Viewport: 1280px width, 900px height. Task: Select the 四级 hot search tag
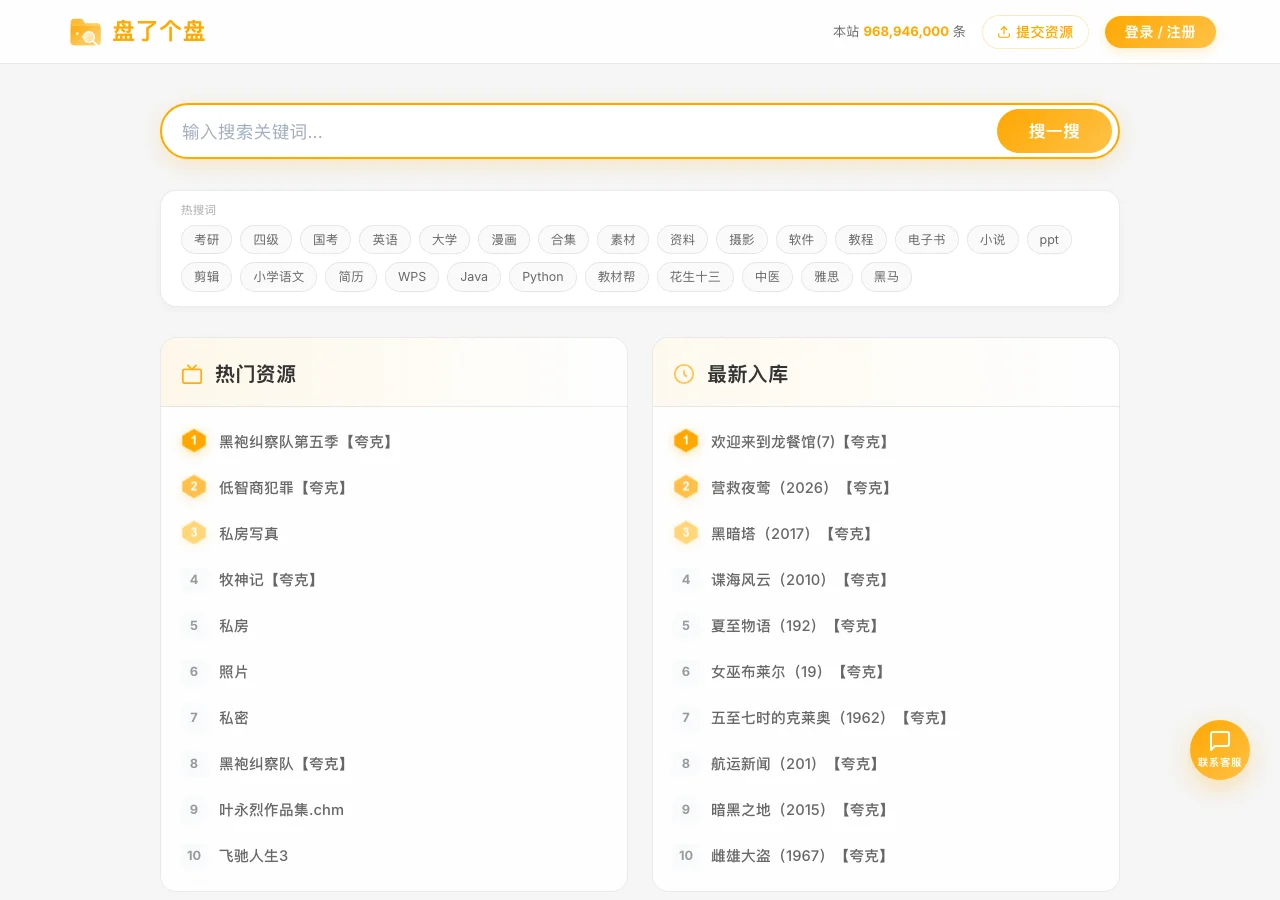coord(266,240)
